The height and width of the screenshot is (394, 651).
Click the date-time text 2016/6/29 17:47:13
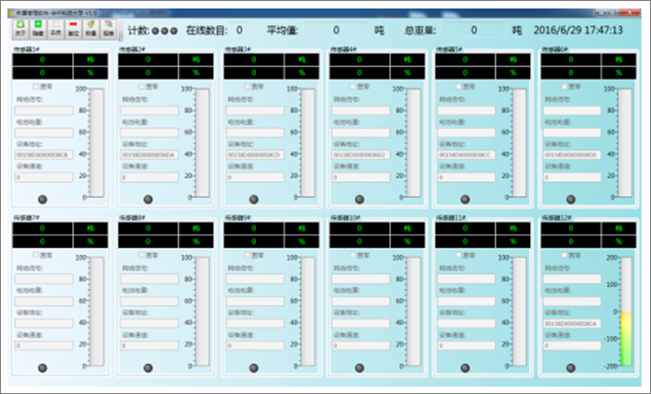coord(578,30)
